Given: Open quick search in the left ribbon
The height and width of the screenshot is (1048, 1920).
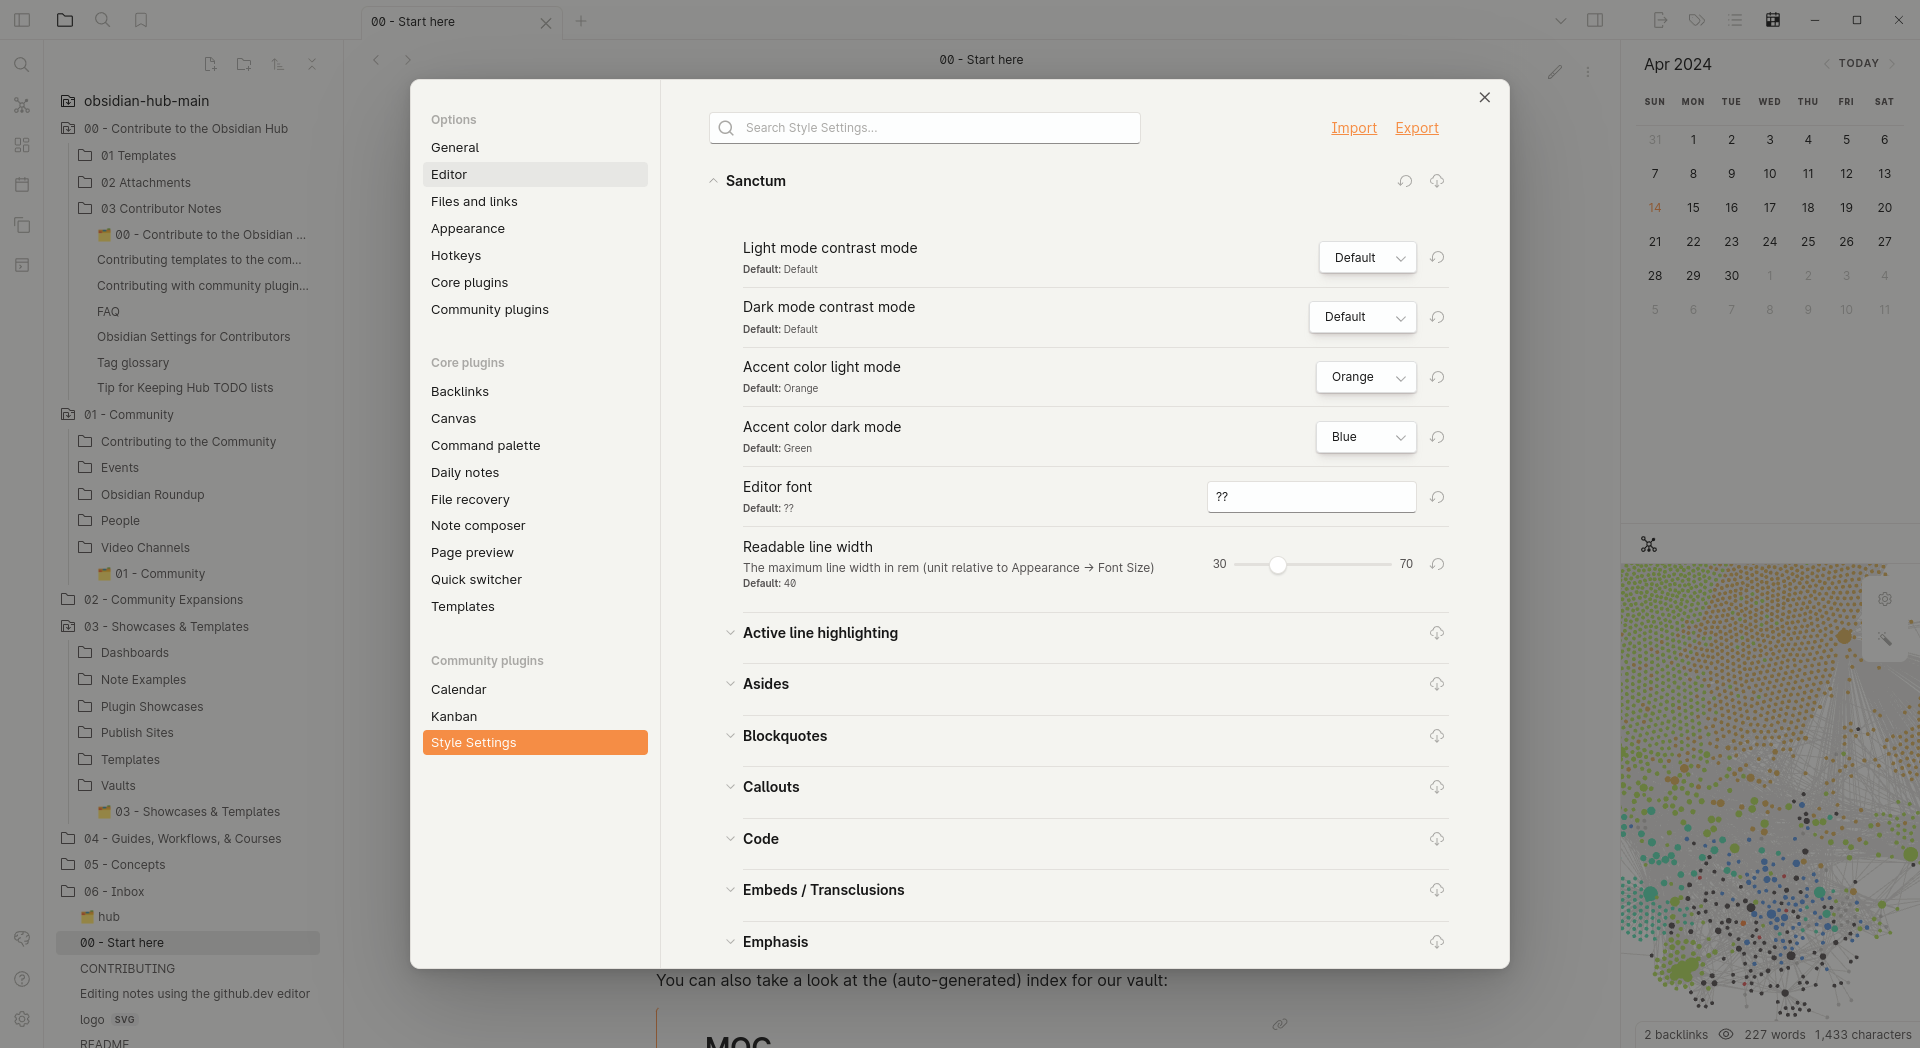Looking at the screenshot, I should click(22, 65).
